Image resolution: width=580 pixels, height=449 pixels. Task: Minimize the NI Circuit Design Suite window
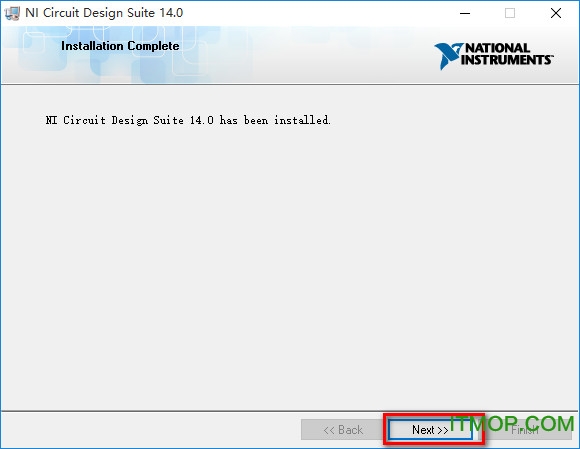pyautogui.click(x=465, y=13)
